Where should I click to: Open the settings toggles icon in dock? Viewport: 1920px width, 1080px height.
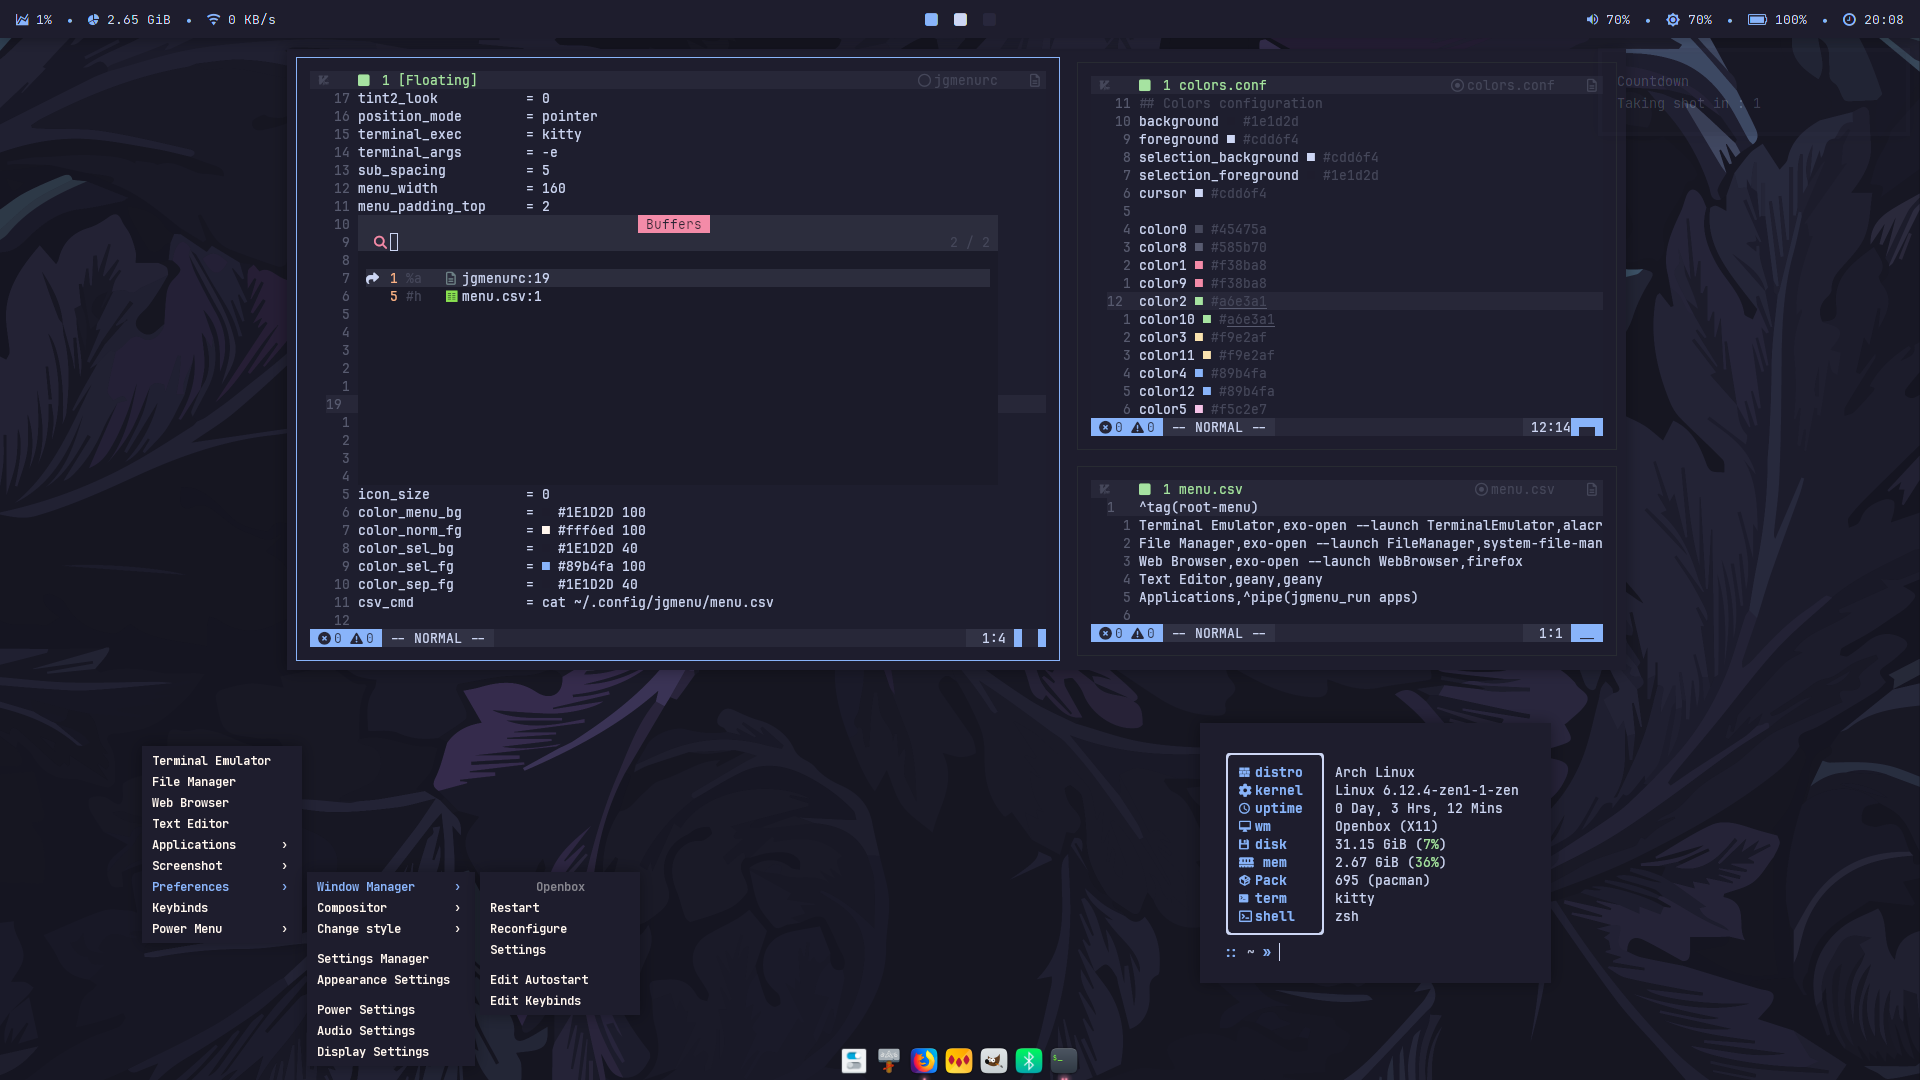854,1060
